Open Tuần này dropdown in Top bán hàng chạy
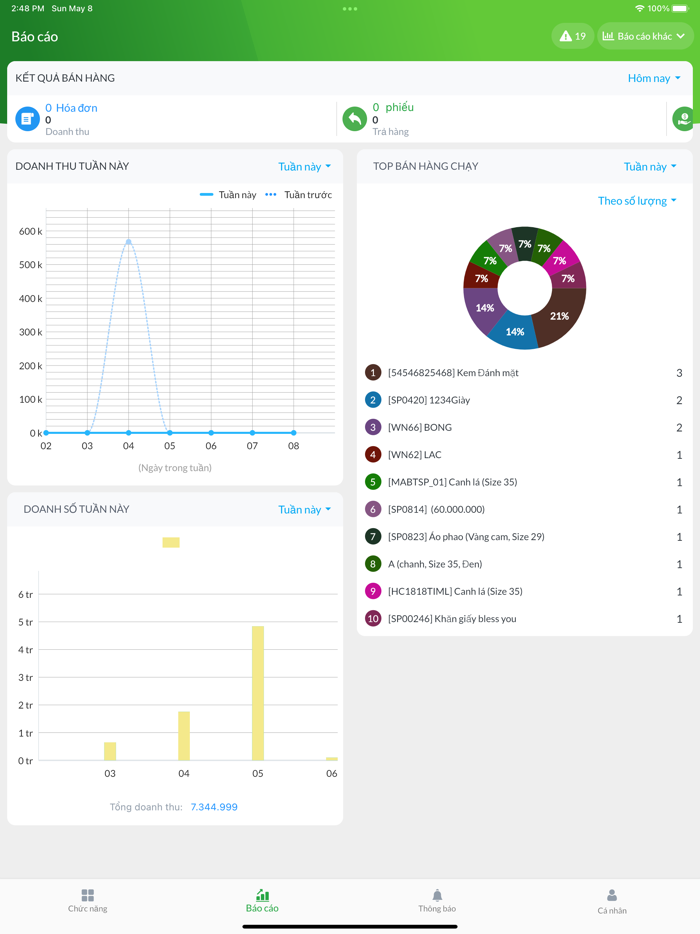700x934 pixels. pos(650,167)
